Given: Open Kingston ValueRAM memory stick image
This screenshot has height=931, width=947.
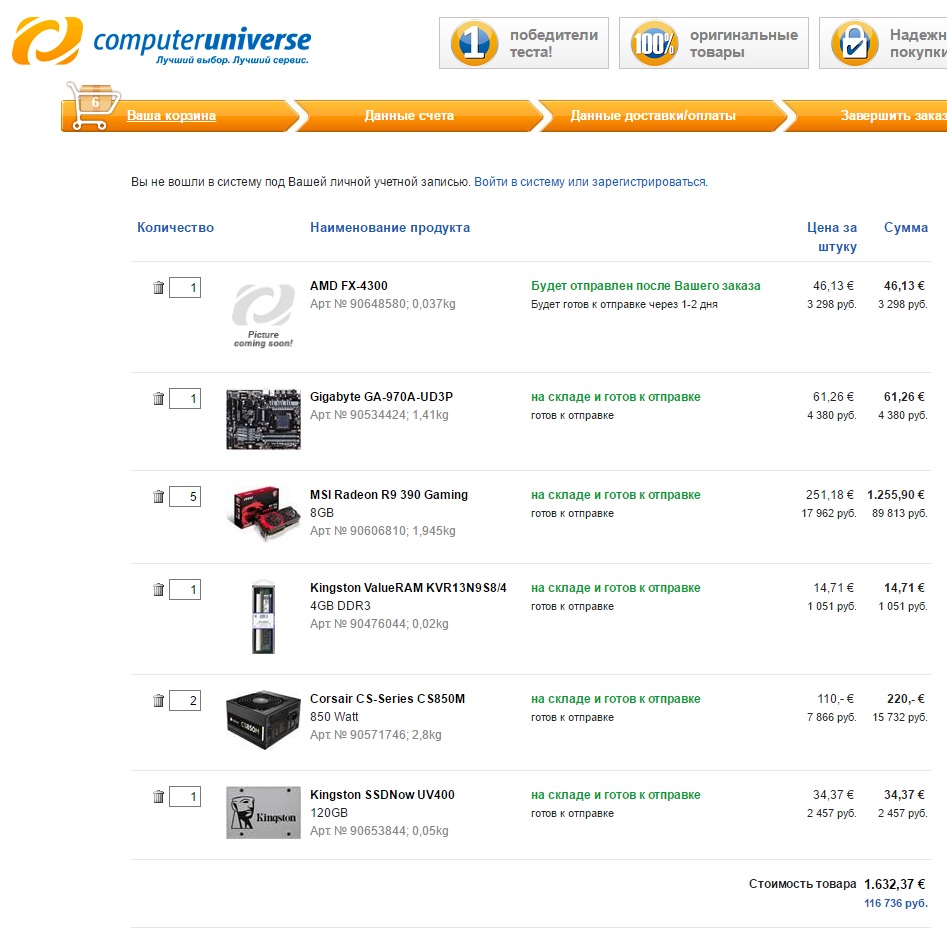Looking at the screenshot, I should point(263,617).
